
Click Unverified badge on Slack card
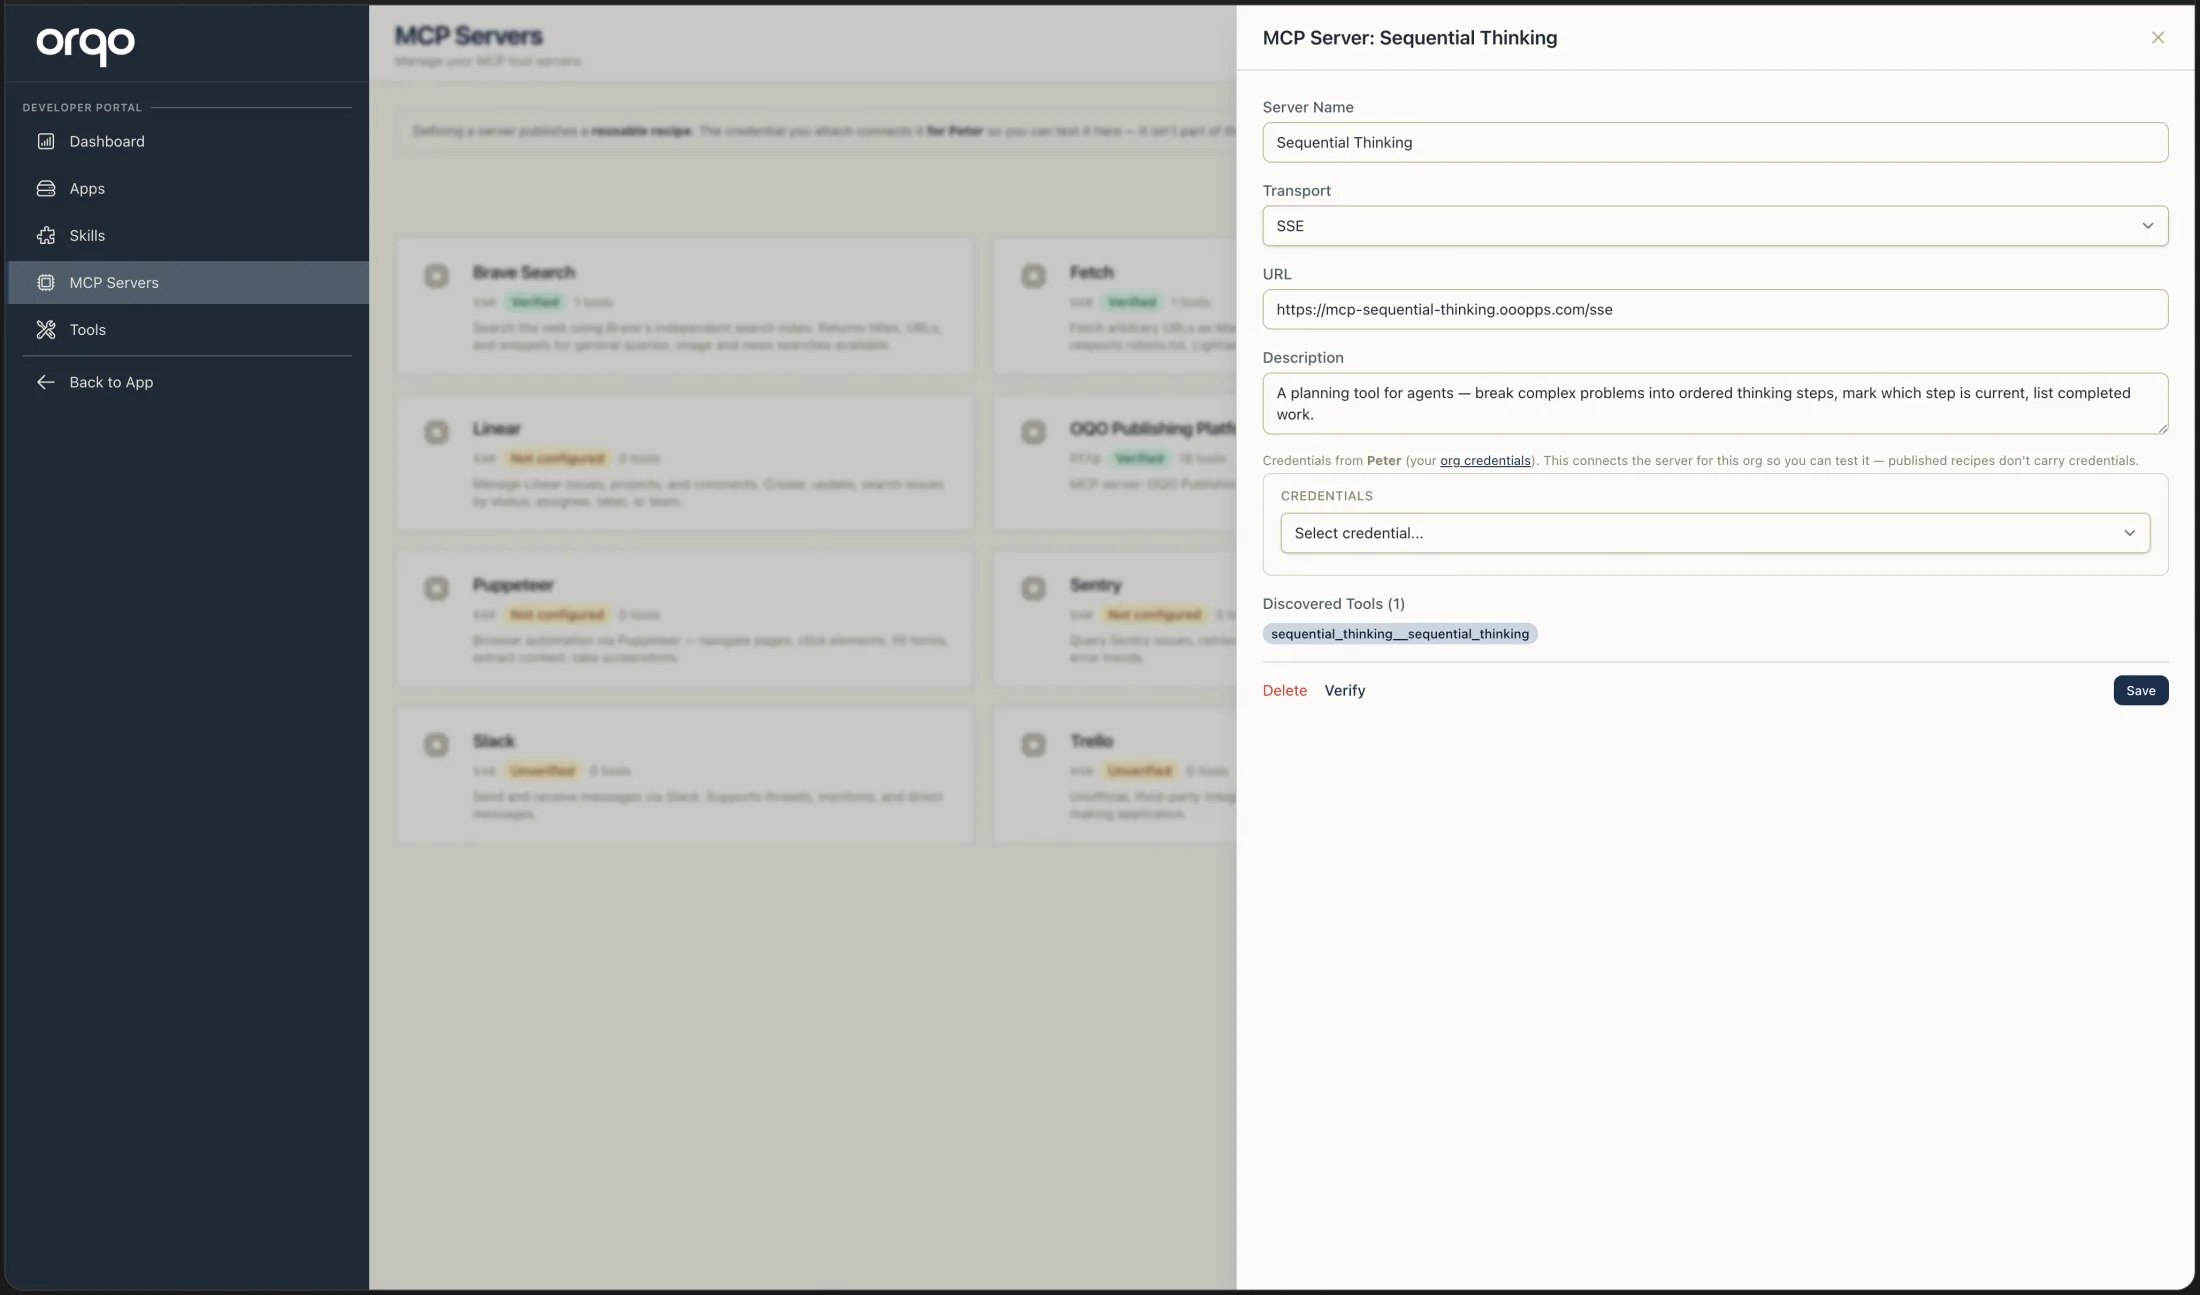(x=543, y=771)
